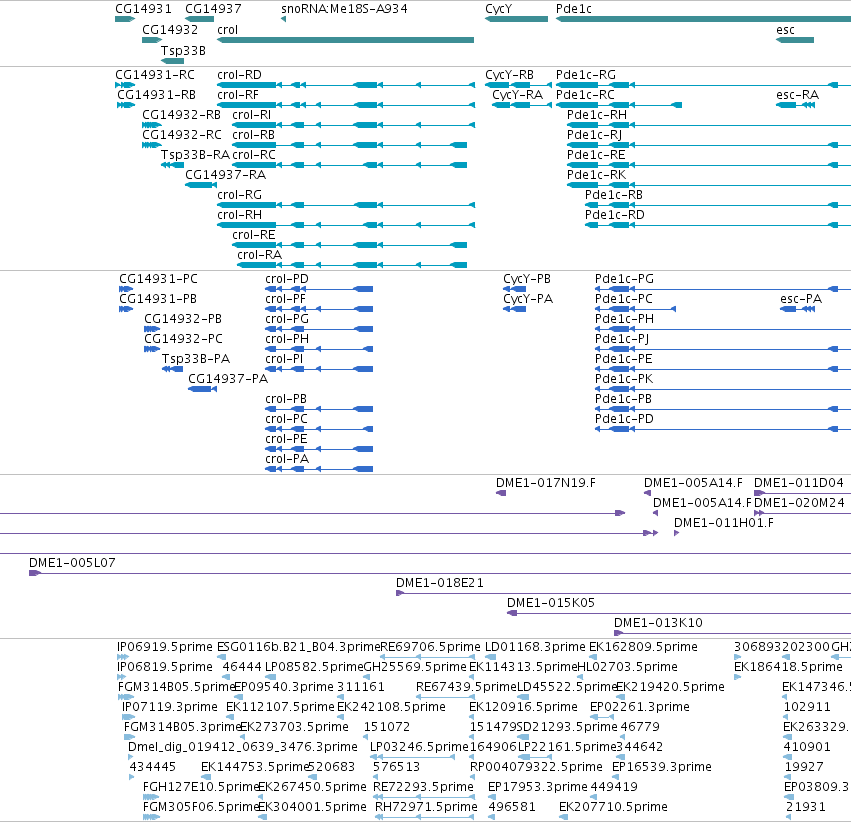Image resolution: width=851 pixels, height=822 pixels.
Task: Select the CG14937 gene label
Action: pos(213,9)
